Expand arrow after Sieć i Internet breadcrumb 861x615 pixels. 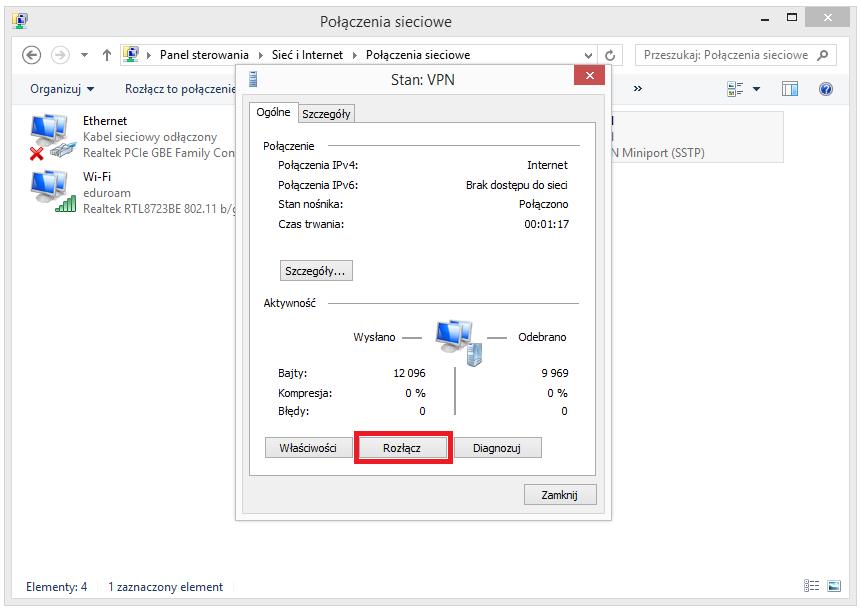(355, 55)
